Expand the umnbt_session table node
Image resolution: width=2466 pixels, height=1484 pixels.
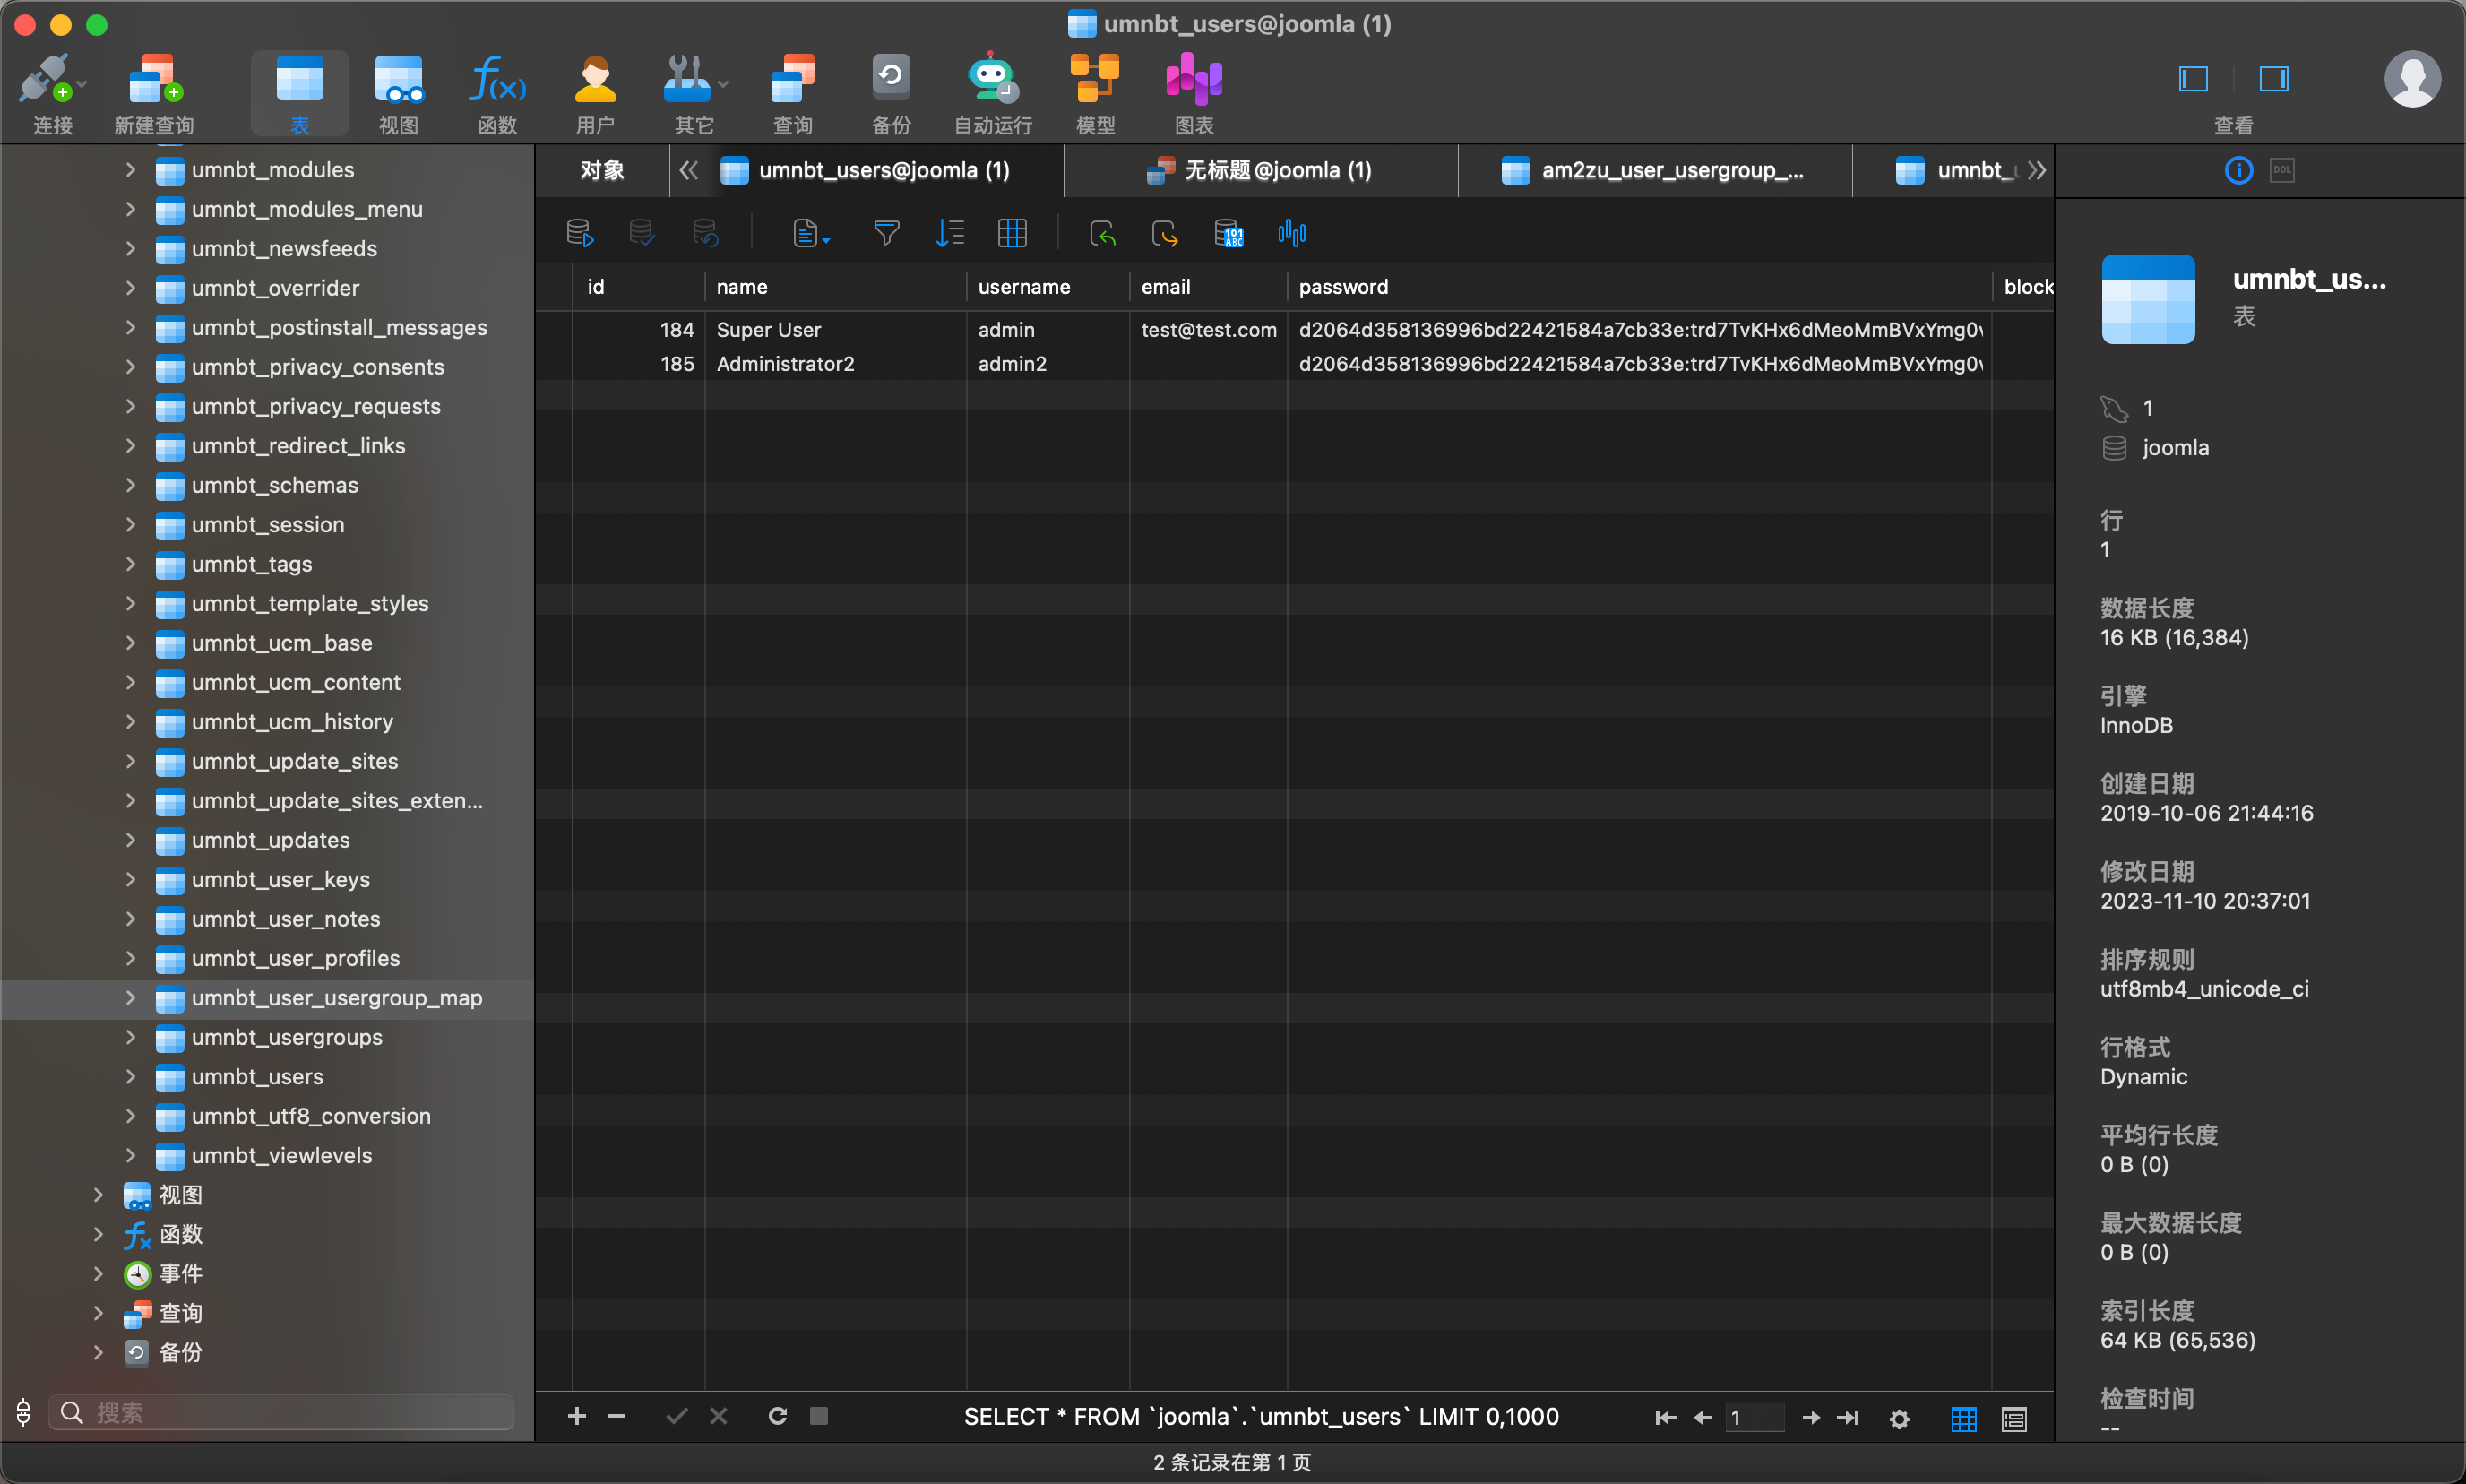(130, 524)
